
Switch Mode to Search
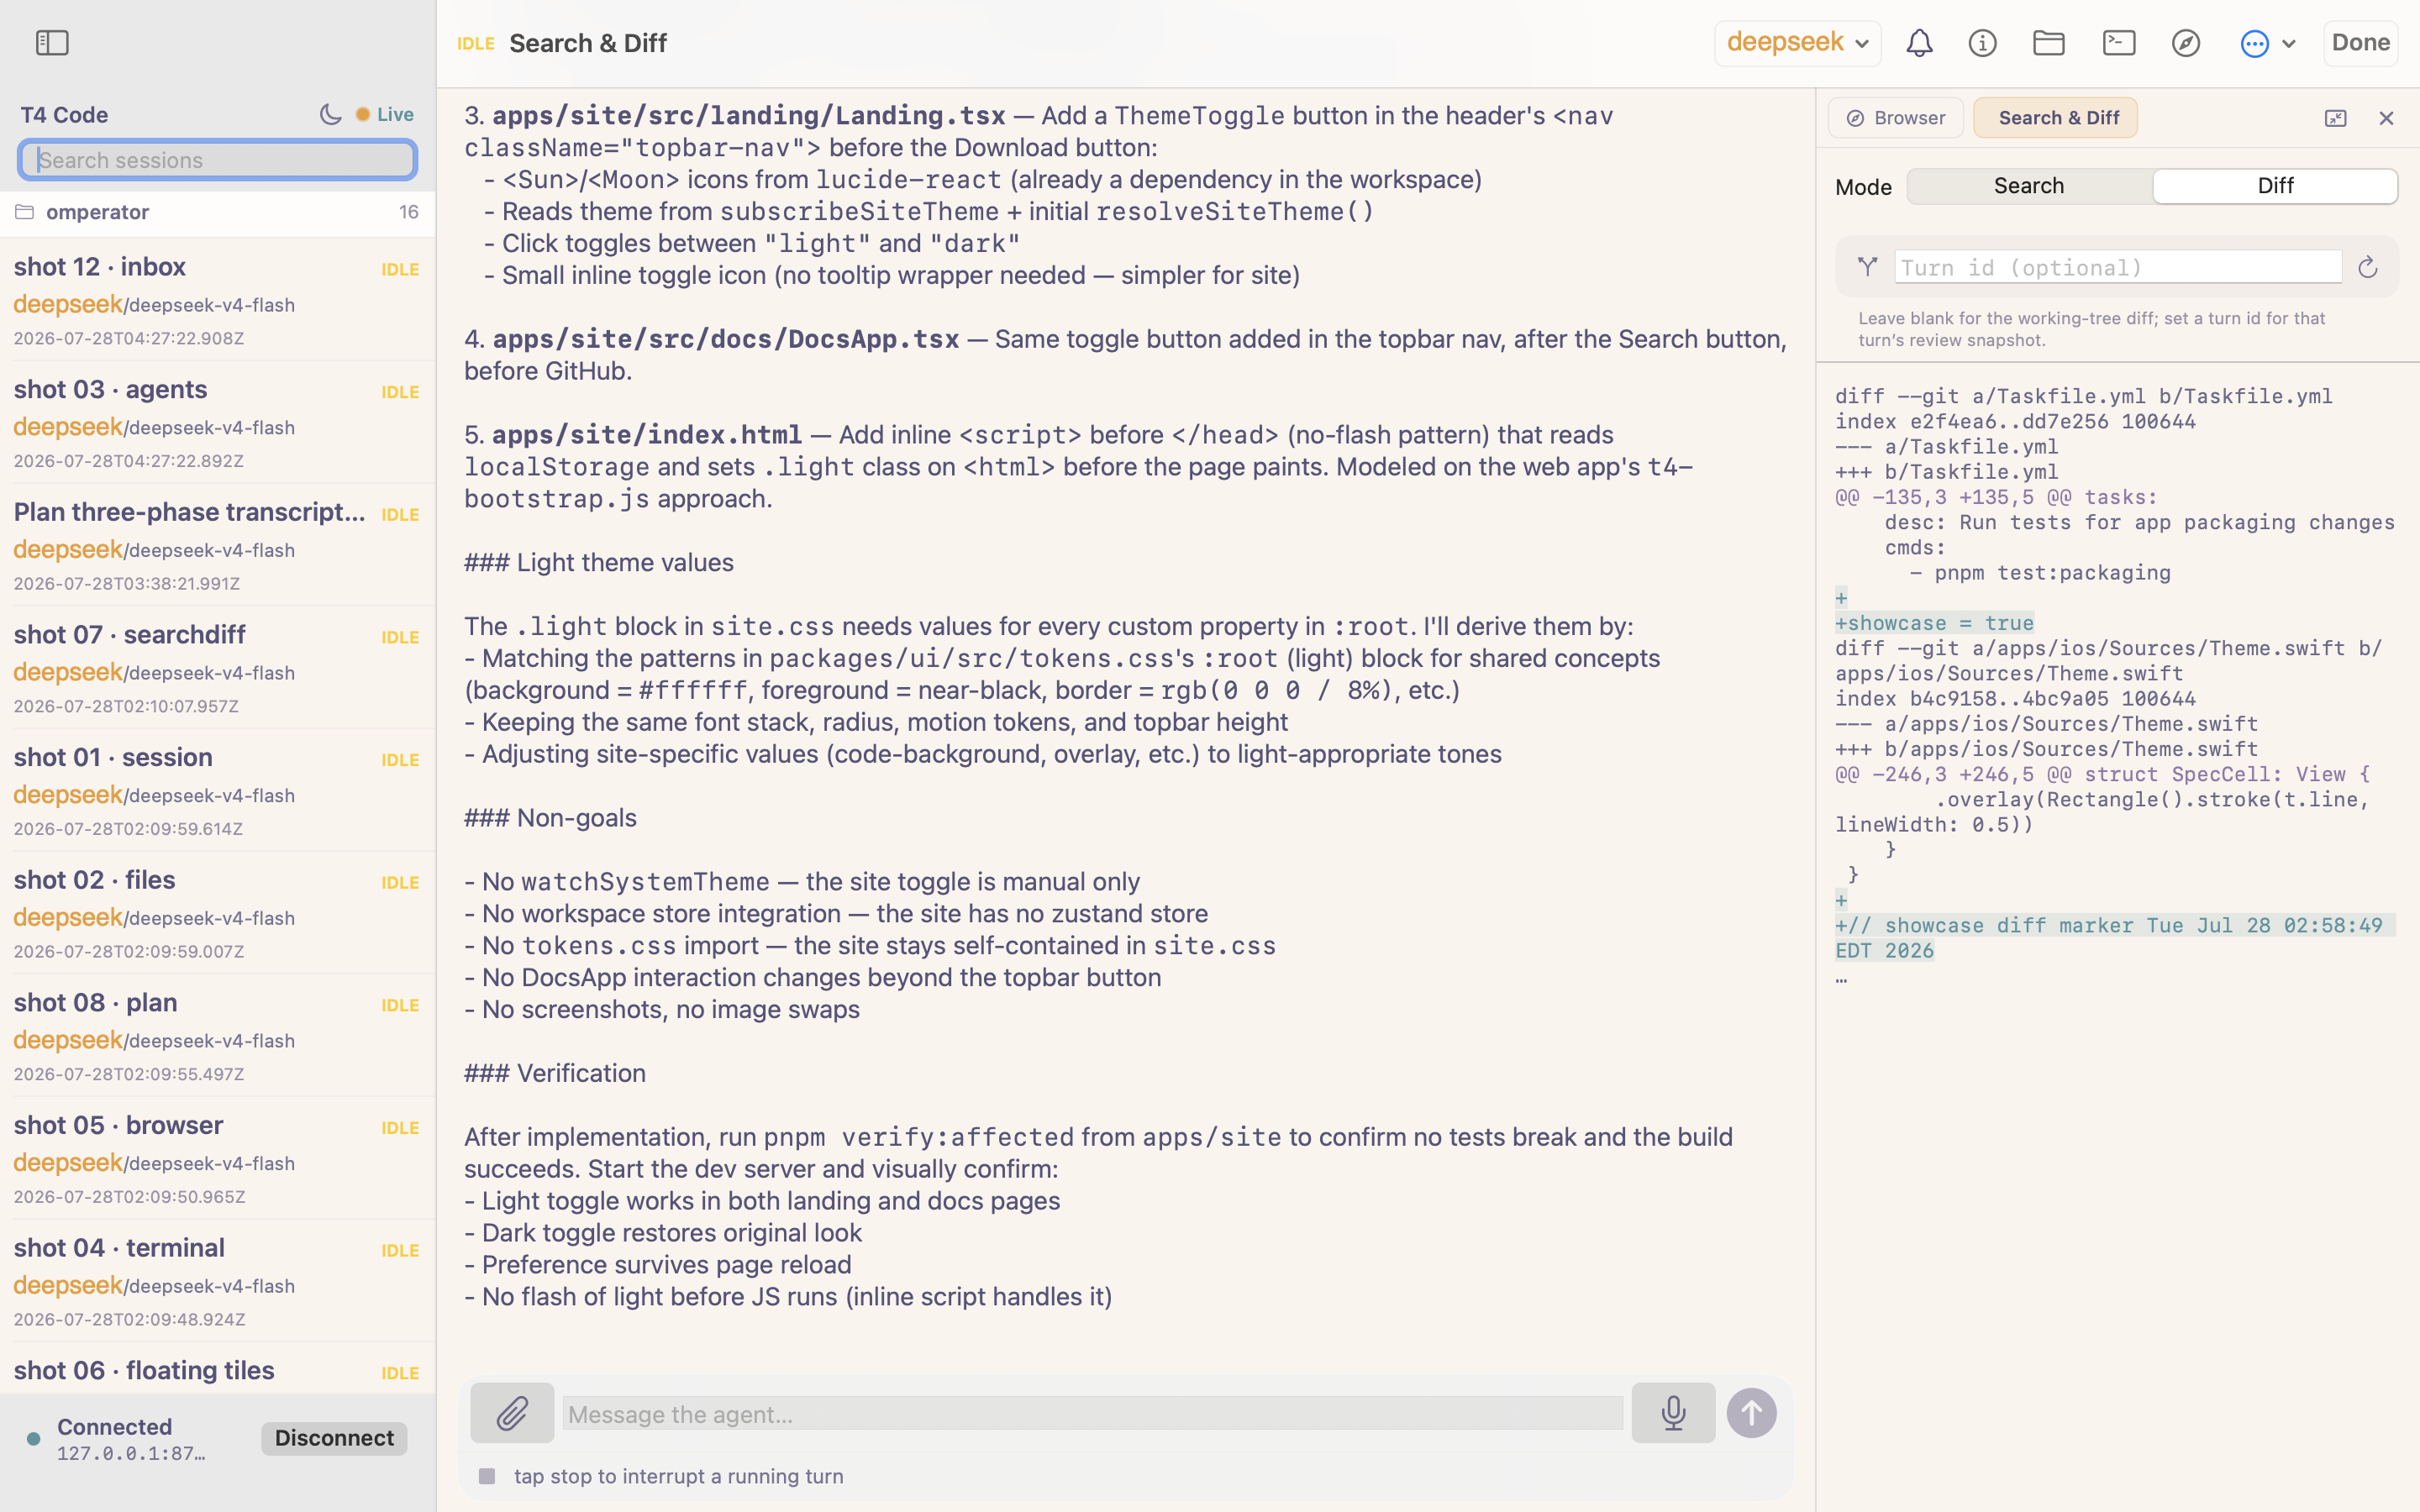(2029, 186)
